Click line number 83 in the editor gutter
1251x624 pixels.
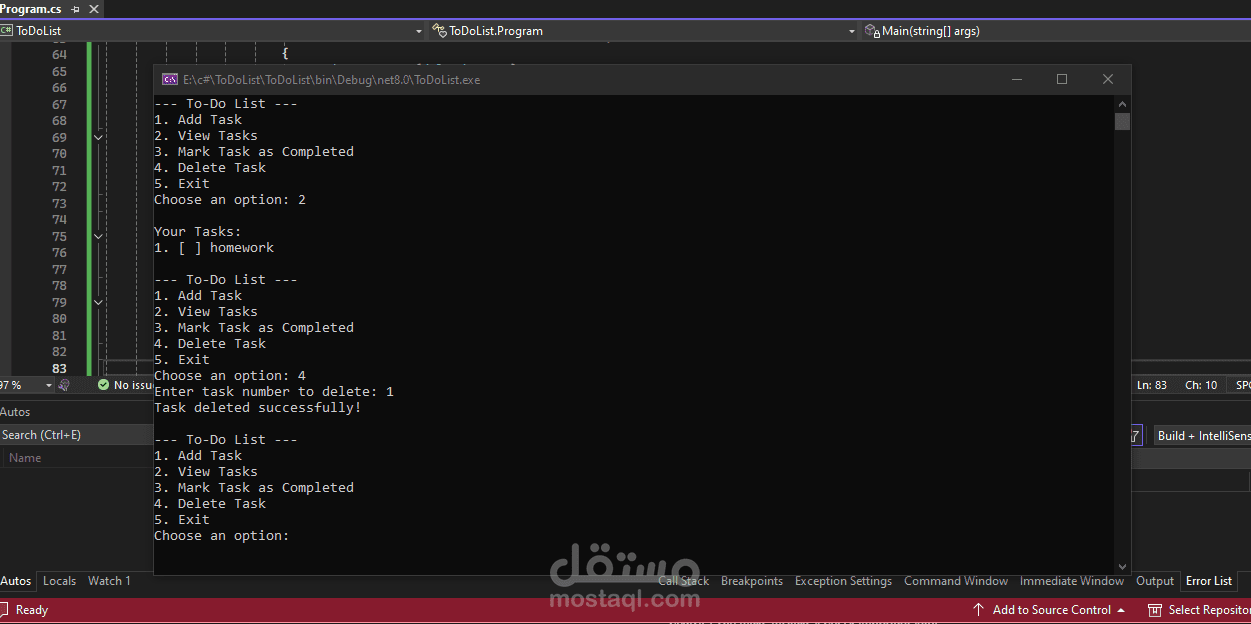58,368
